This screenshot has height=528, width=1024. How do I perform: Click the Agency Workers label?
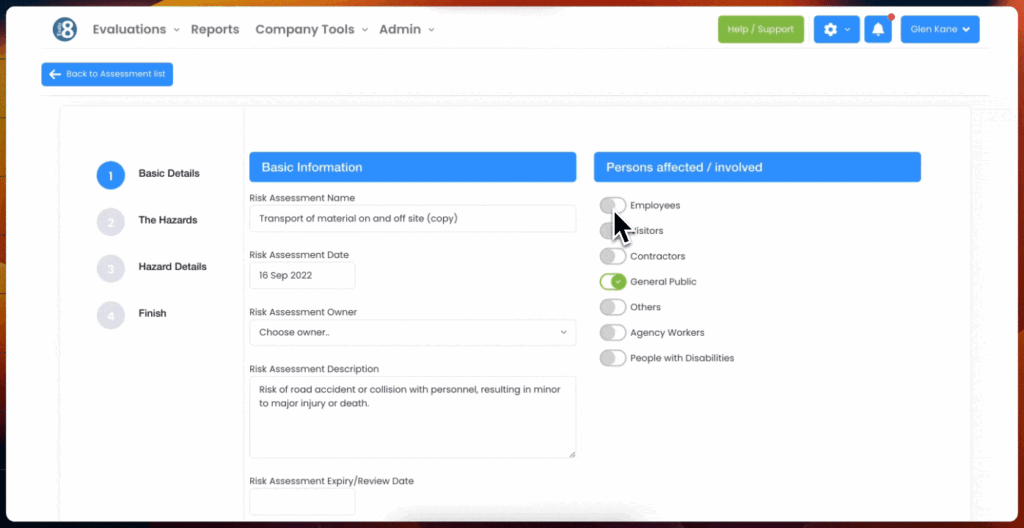(667, 333)
